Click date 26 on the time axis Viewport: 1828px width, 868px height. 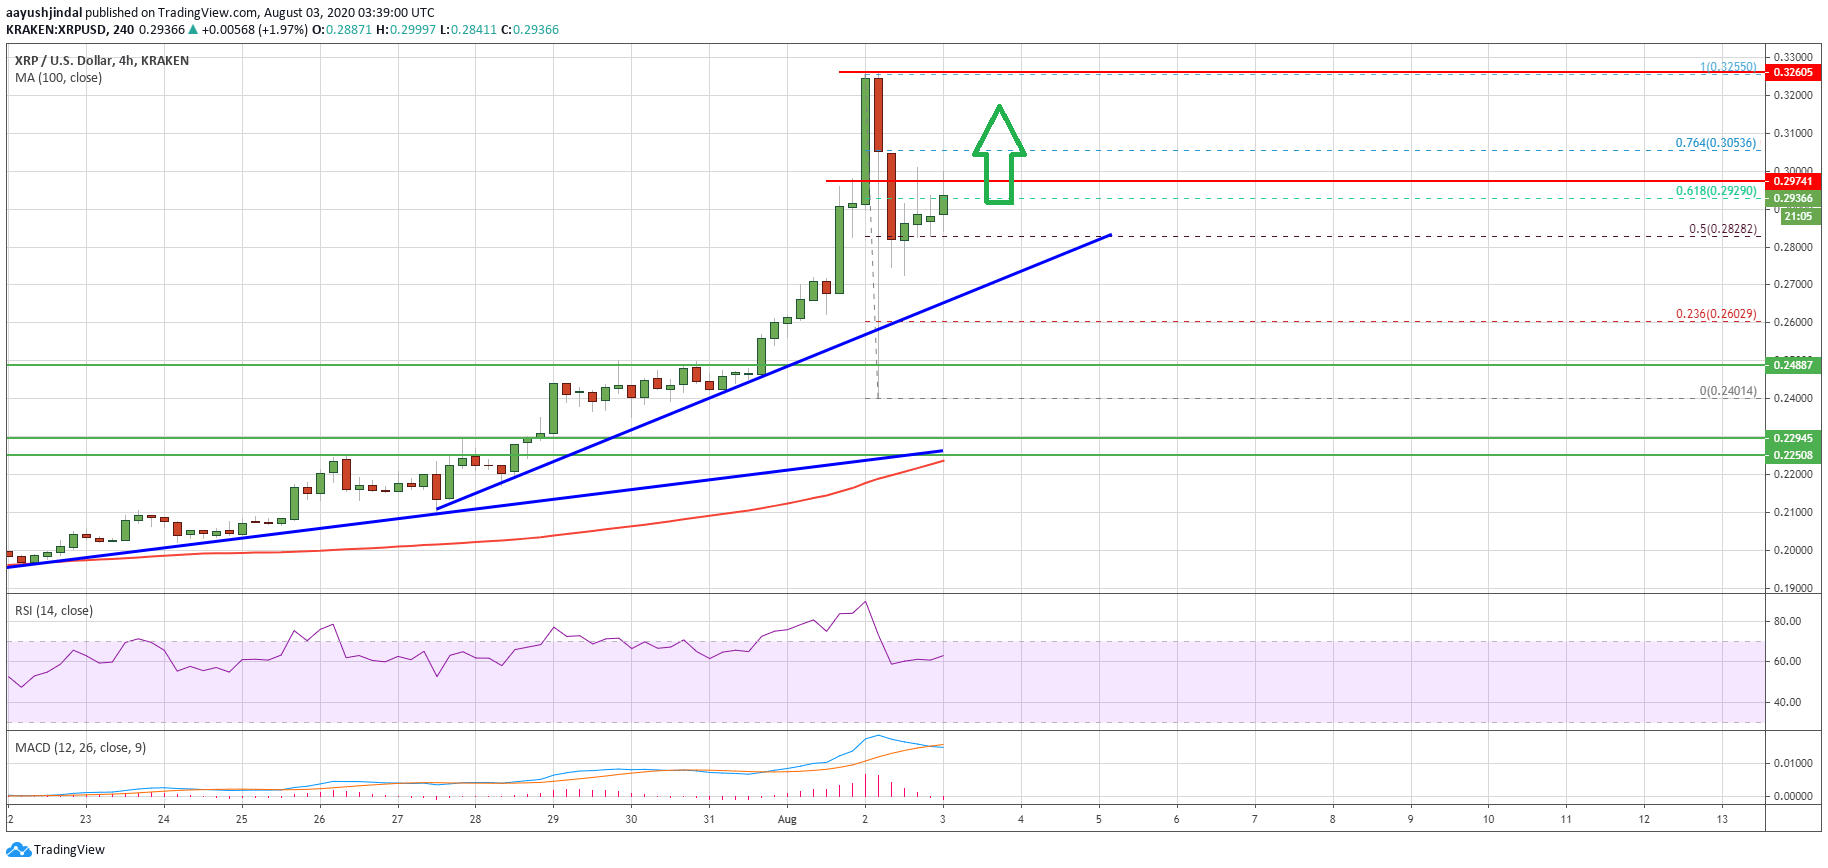[x=319, y=819]
